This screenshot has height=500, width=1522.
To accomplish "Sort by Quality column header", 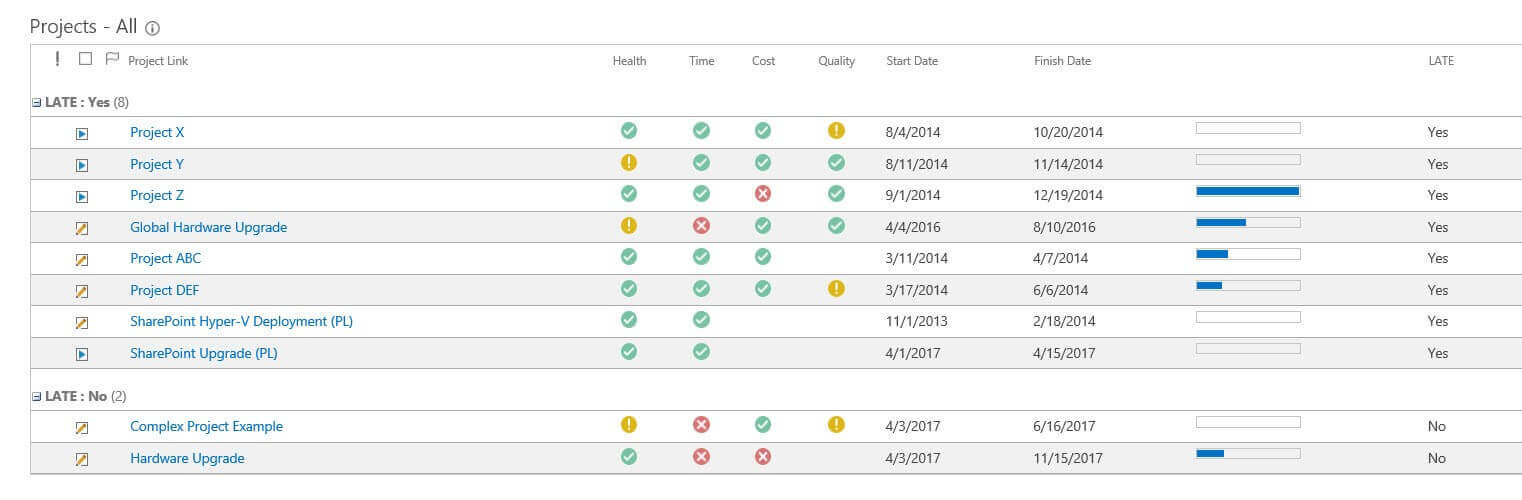I will pyautogui.click(x=836, y=61).
